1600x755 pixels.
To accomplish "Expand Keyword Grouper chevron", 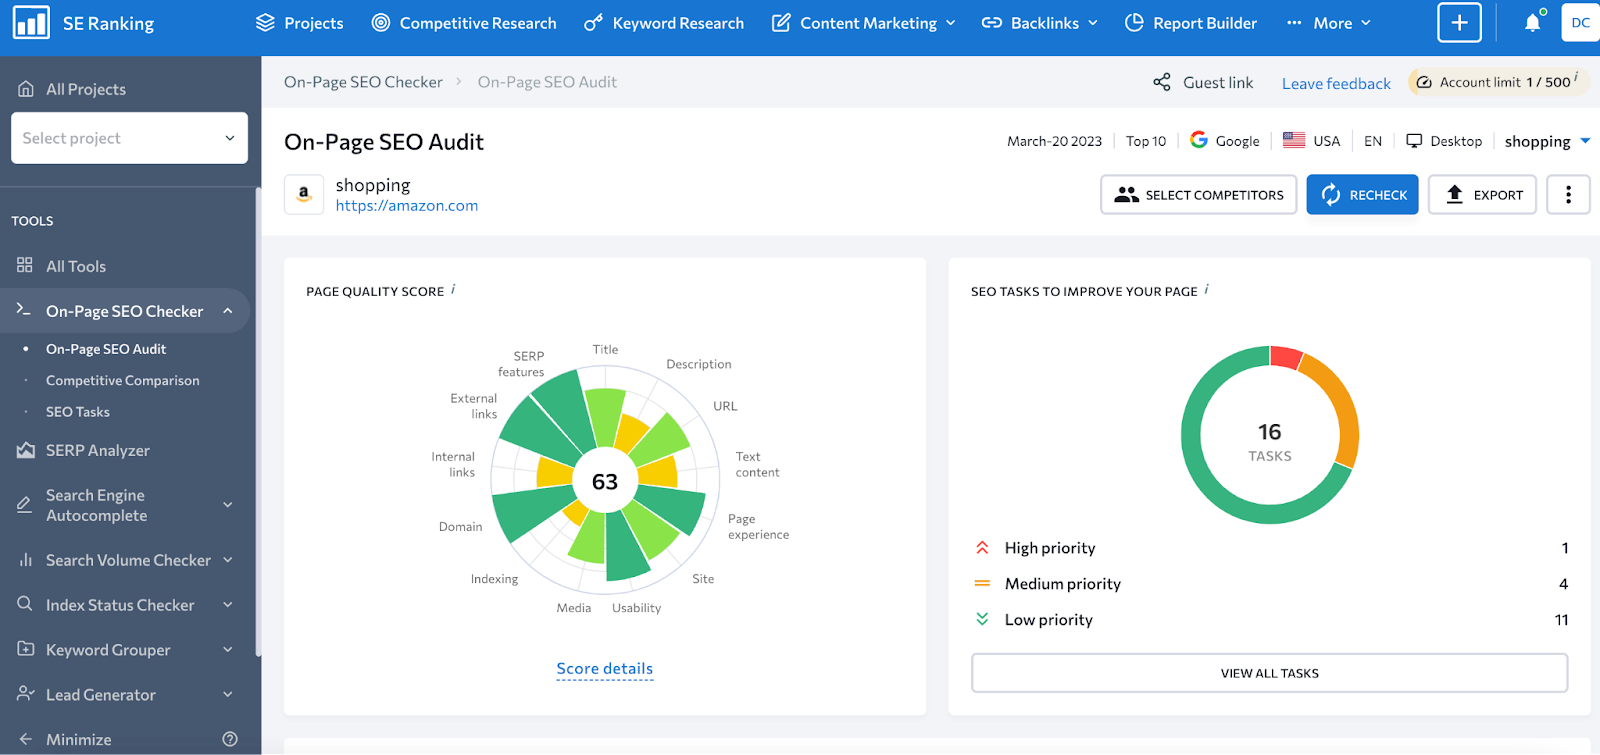I will coord(228,650).
